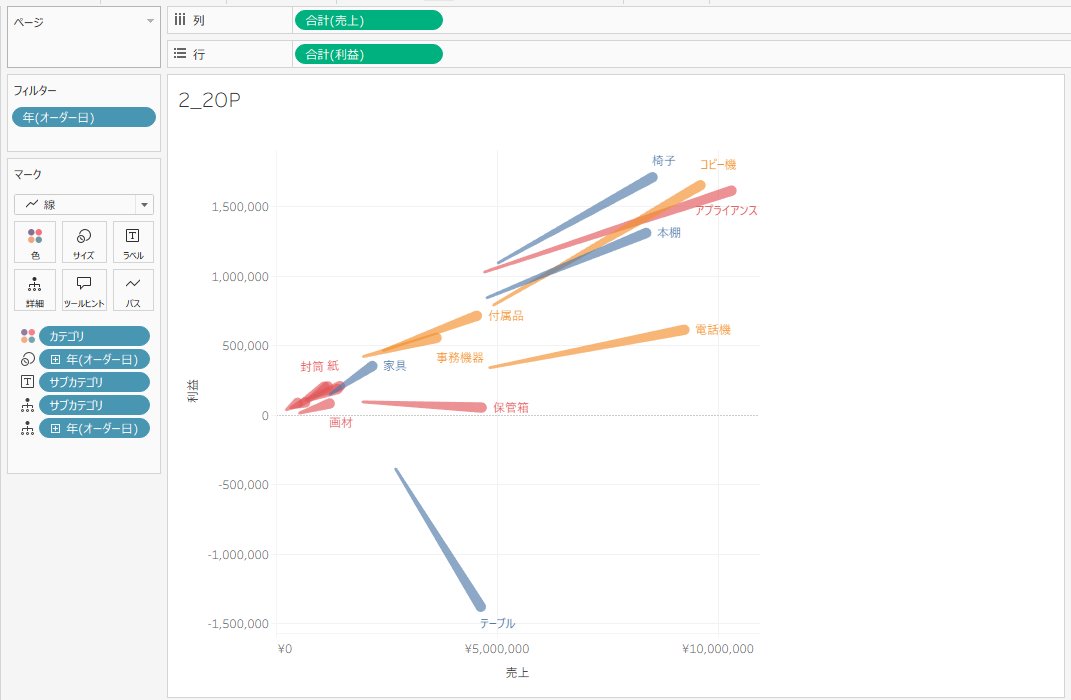Image resolution: width=1071 pixels, height=700 pixels.
Task: Open the サイズ (Size) mark card
Action: coord(84,242)
